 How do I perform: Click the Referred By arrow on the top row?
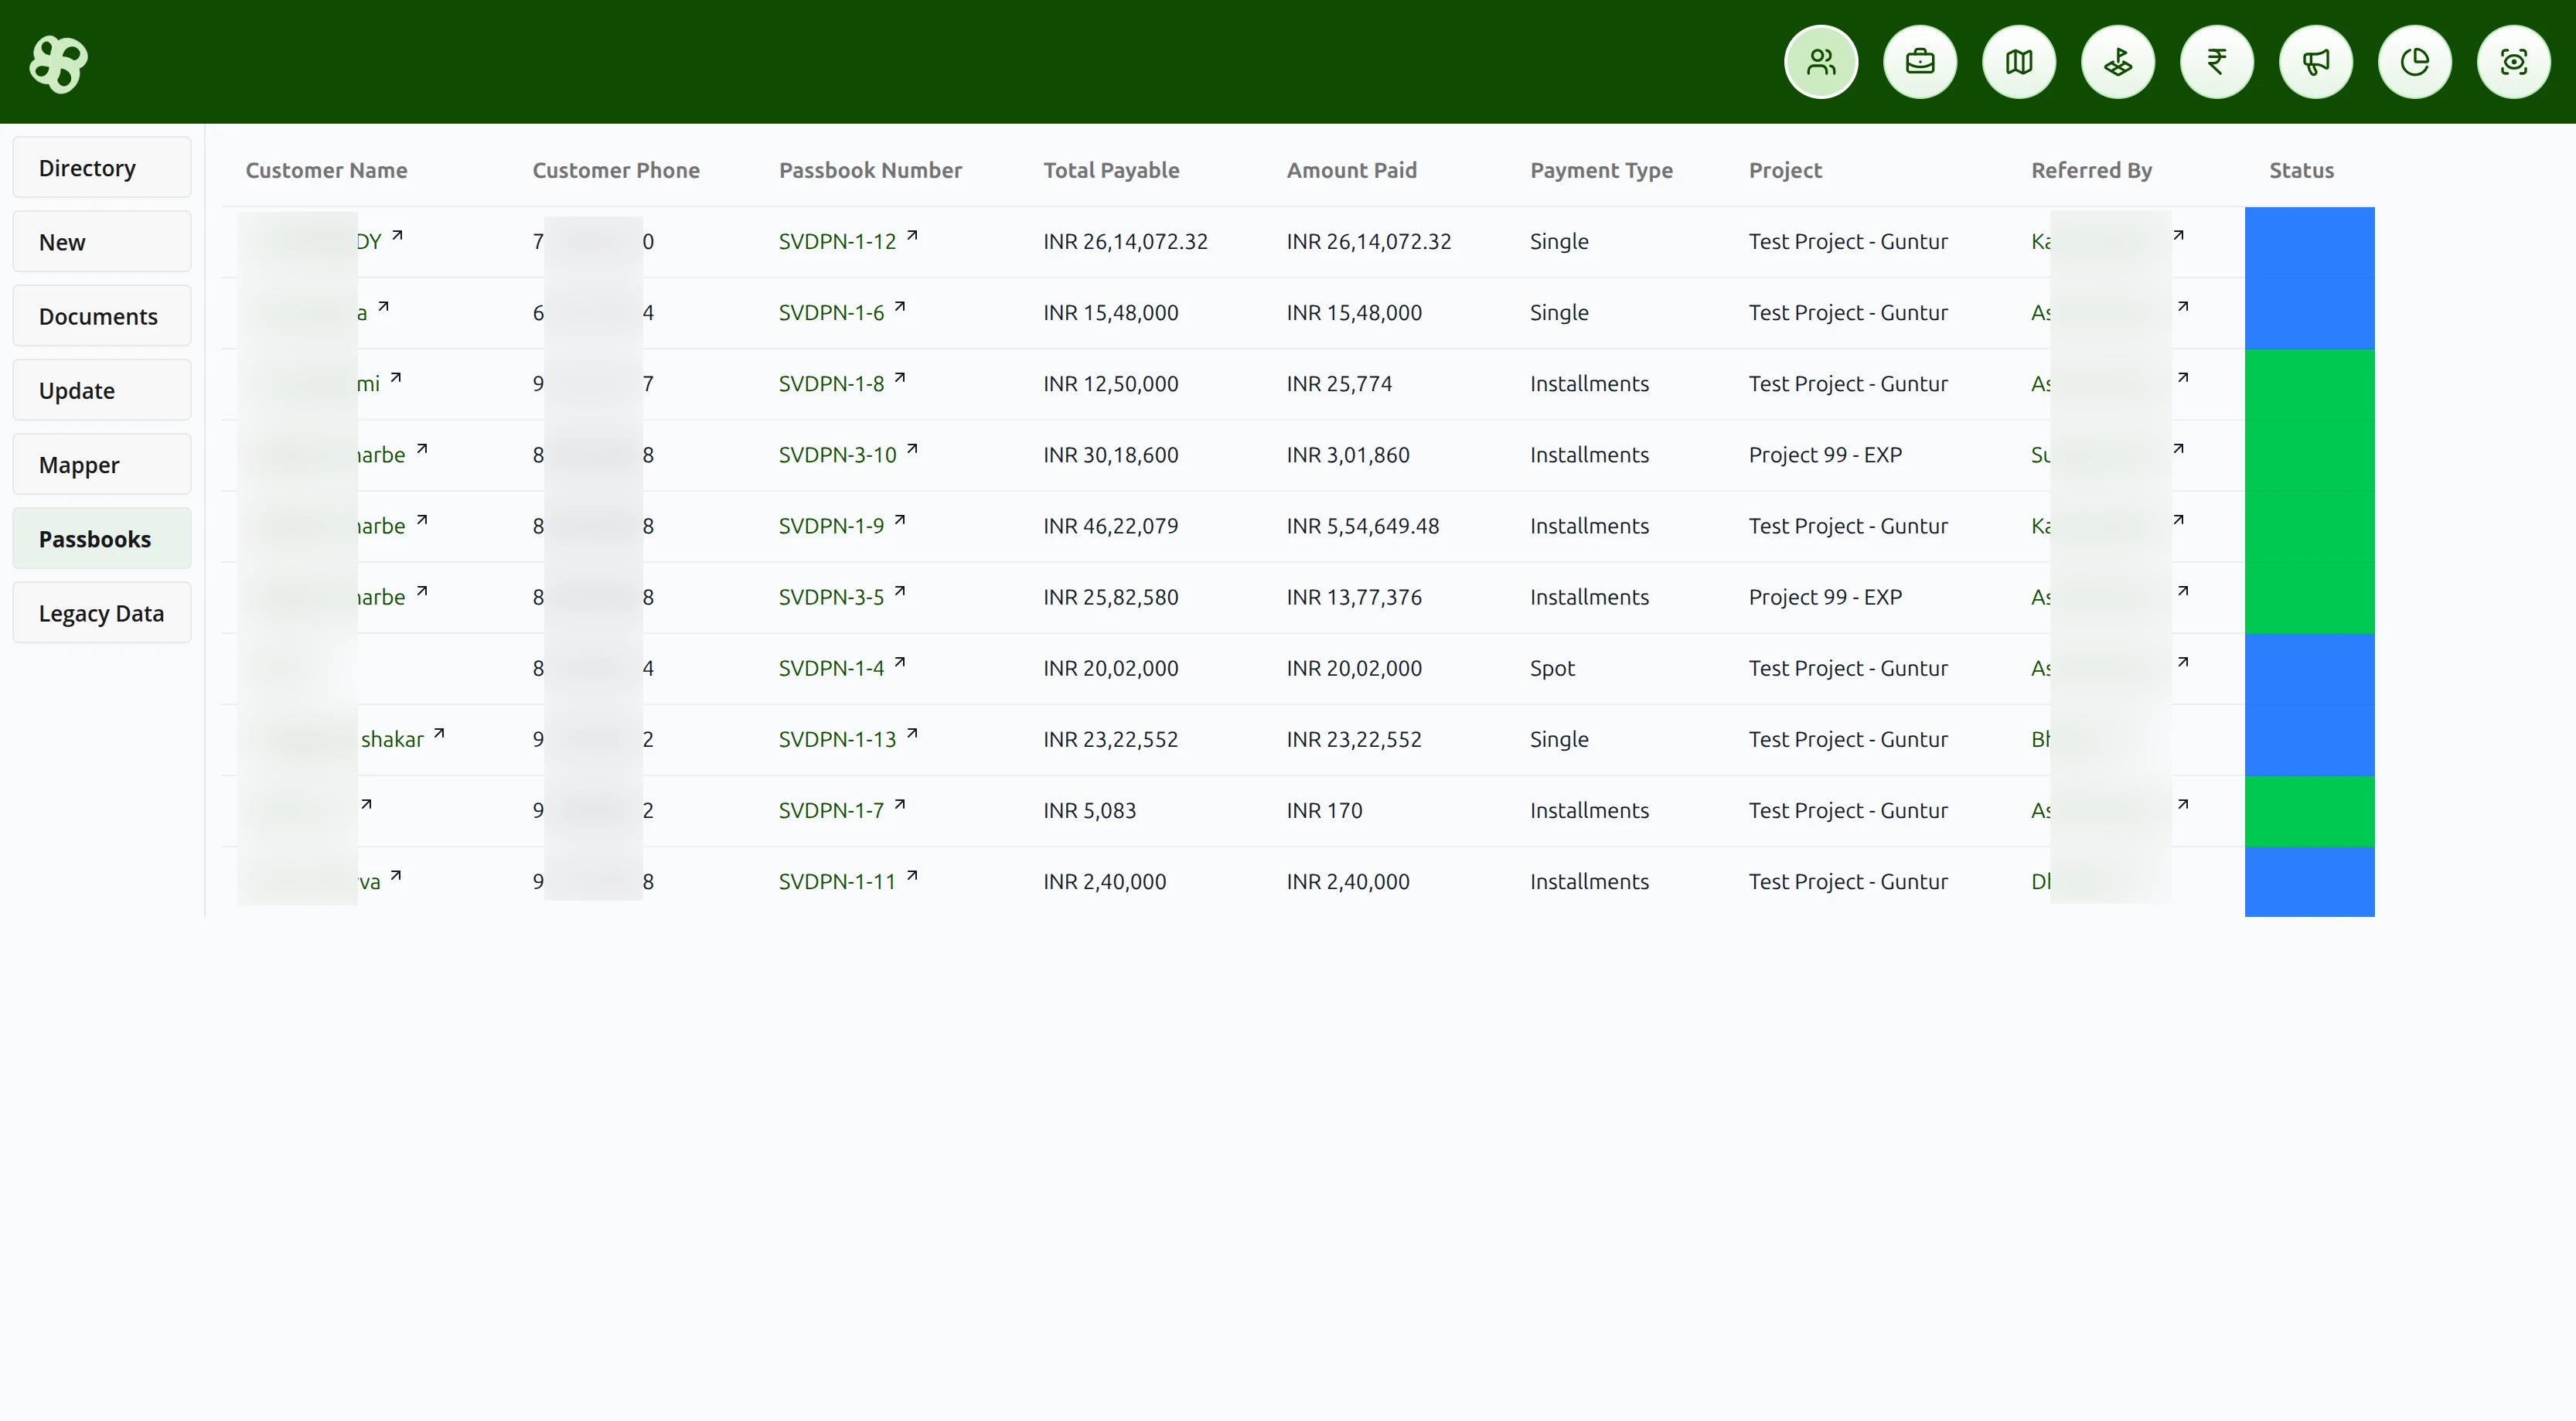[2181, 235]
